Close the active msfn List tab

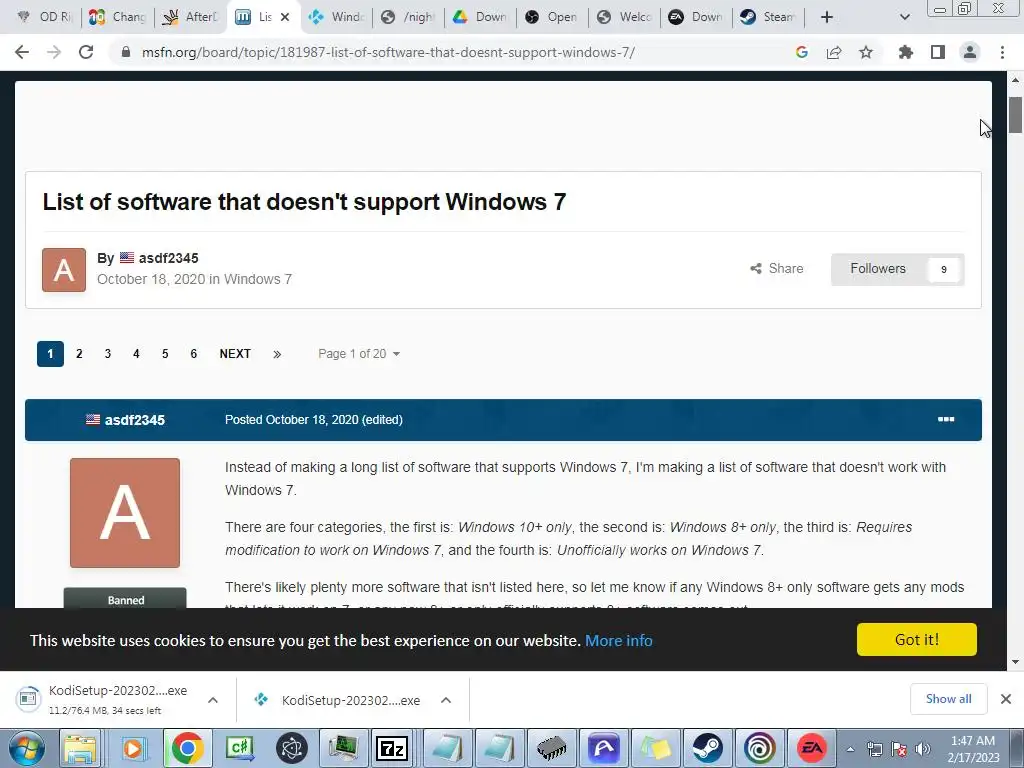pos(285,17)
